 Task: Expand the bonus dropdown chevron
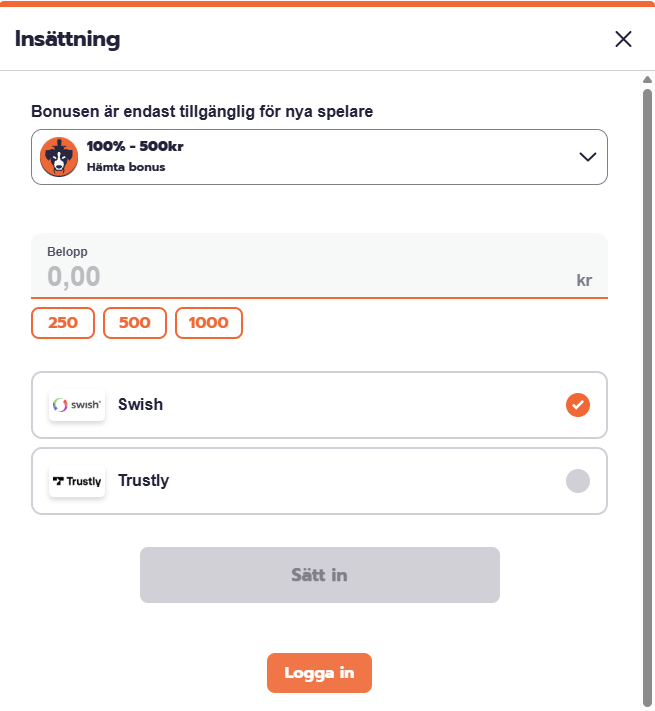click(588, 157)
